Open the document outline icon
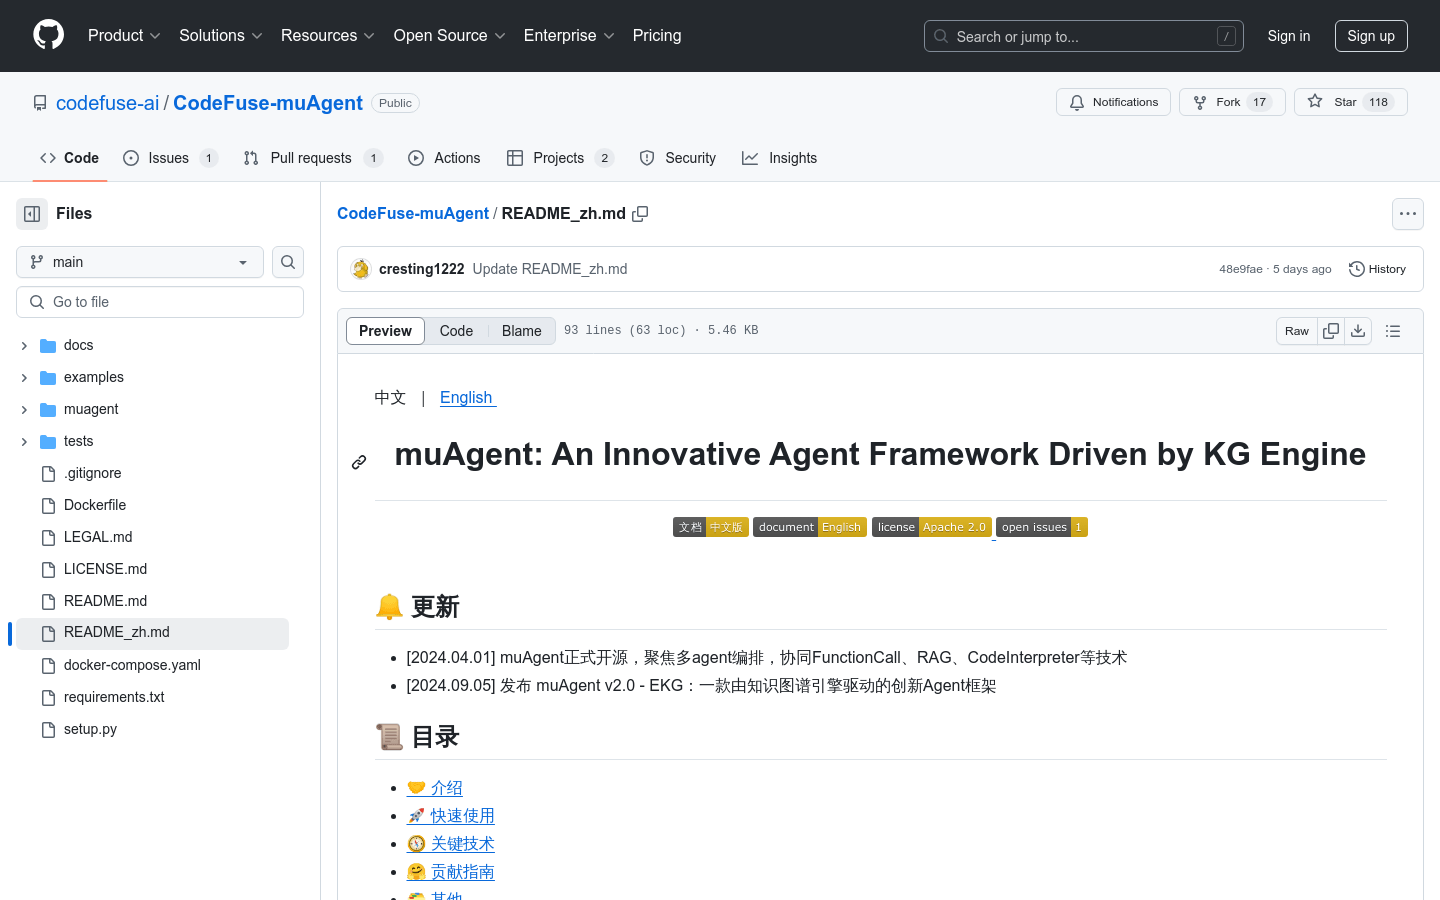 coord(1393,331)
